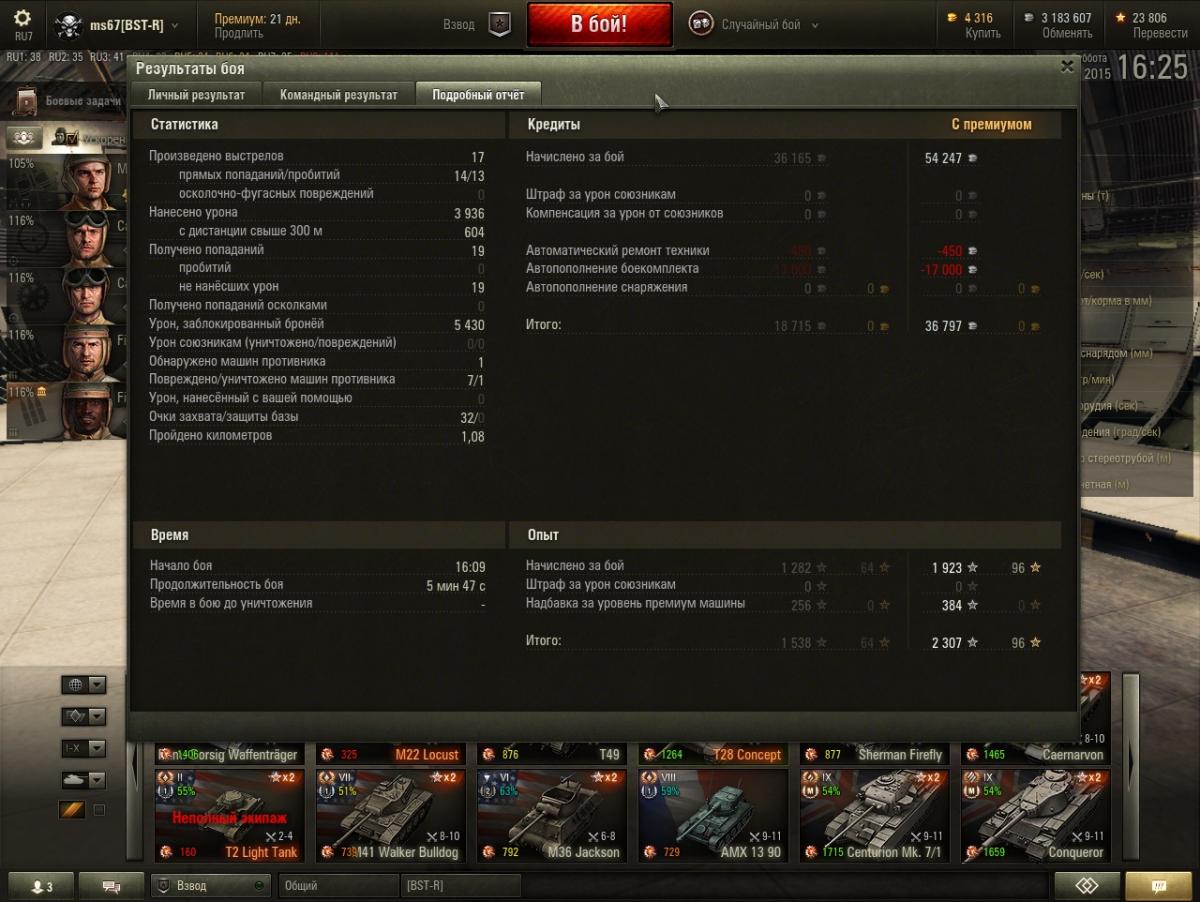This screenshot has width=1200, height=902.
Task: Click the Итого premium credits total 36 797
Action: pos(943,326)
